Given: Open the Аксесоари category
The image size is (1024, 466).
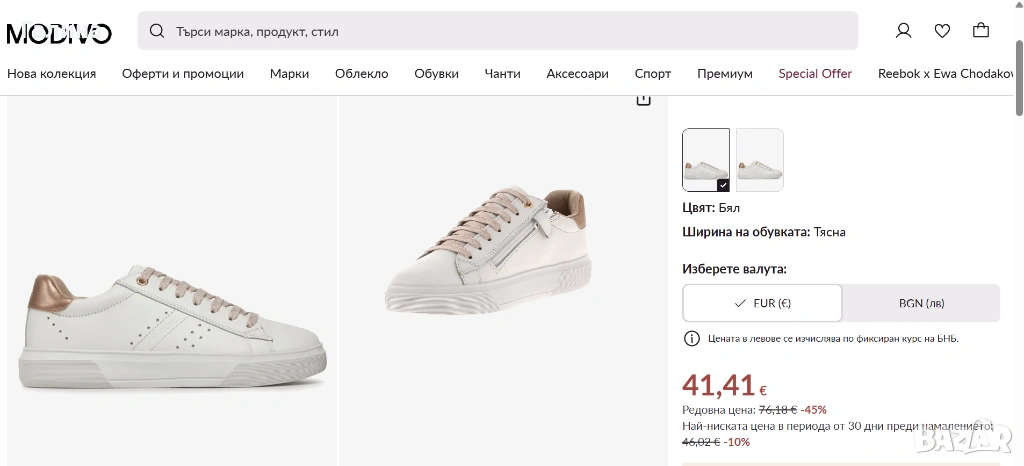Looking at the screenshot, I should (577, 74).
